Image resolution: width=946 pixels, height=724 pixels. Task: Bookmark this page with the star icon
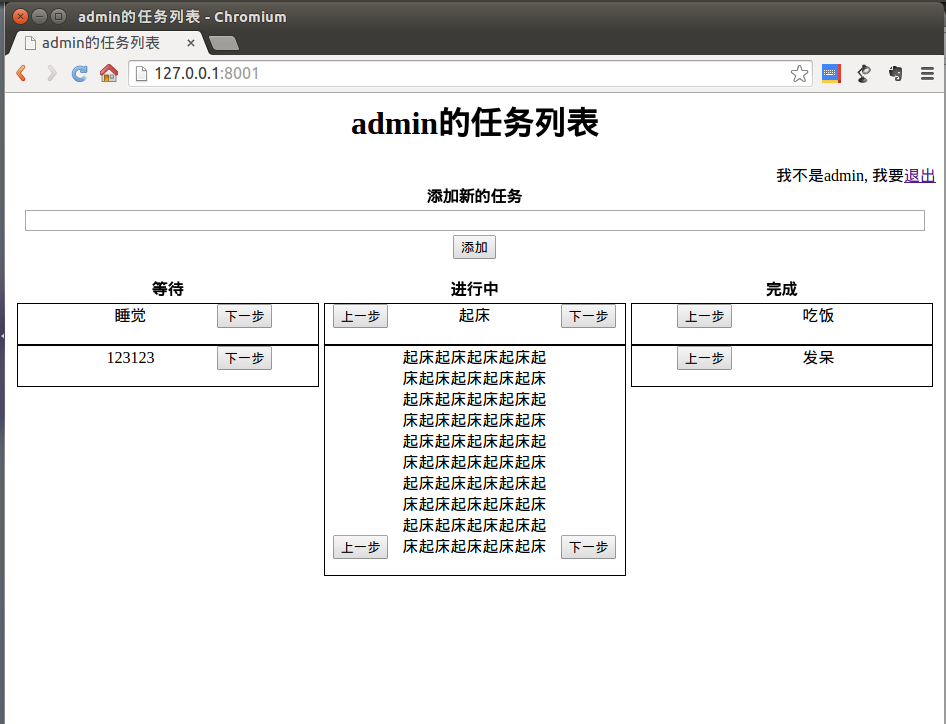[x=799, y=74]
